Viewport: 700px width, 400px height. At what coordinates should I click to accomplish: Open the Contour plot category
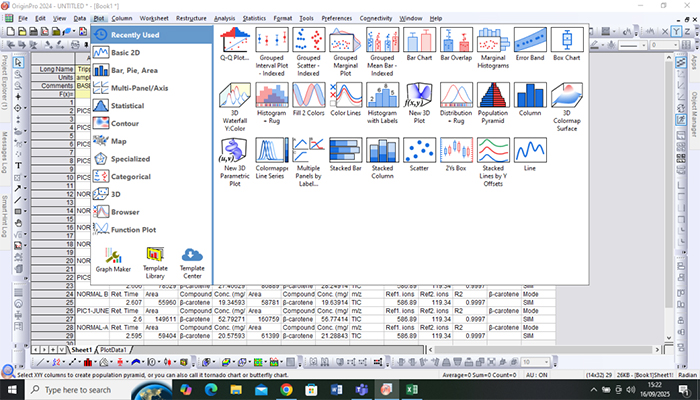(x=152, y=124)
